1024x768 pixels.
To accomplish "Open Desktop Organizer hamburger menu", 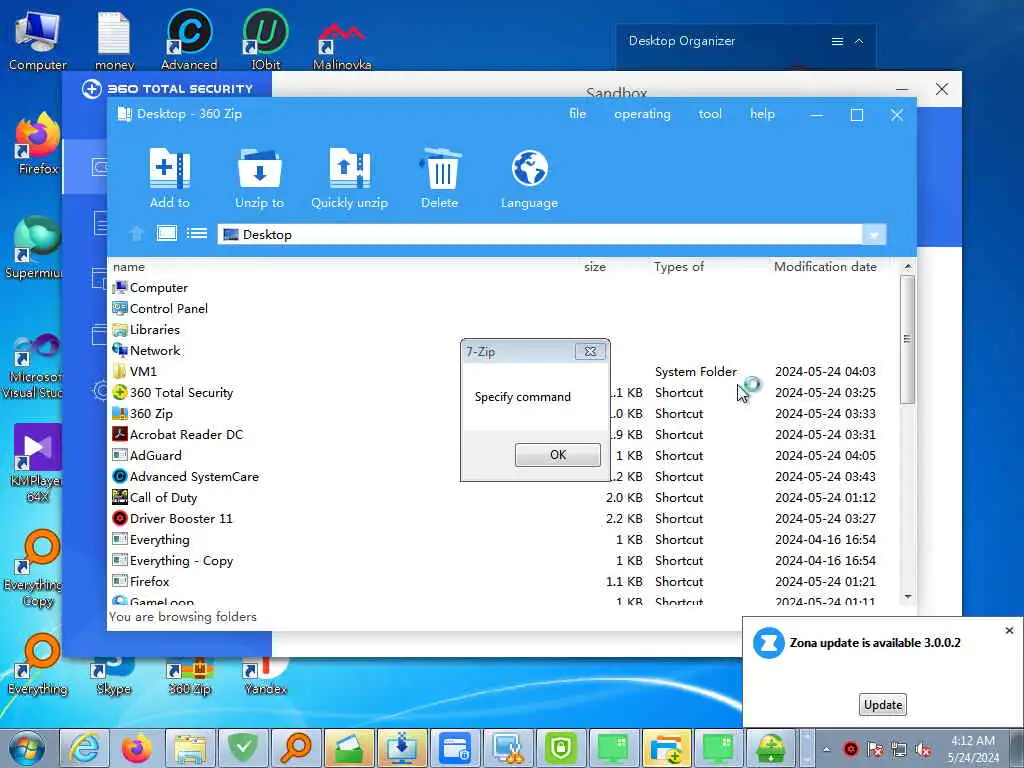I will point(837,41).
